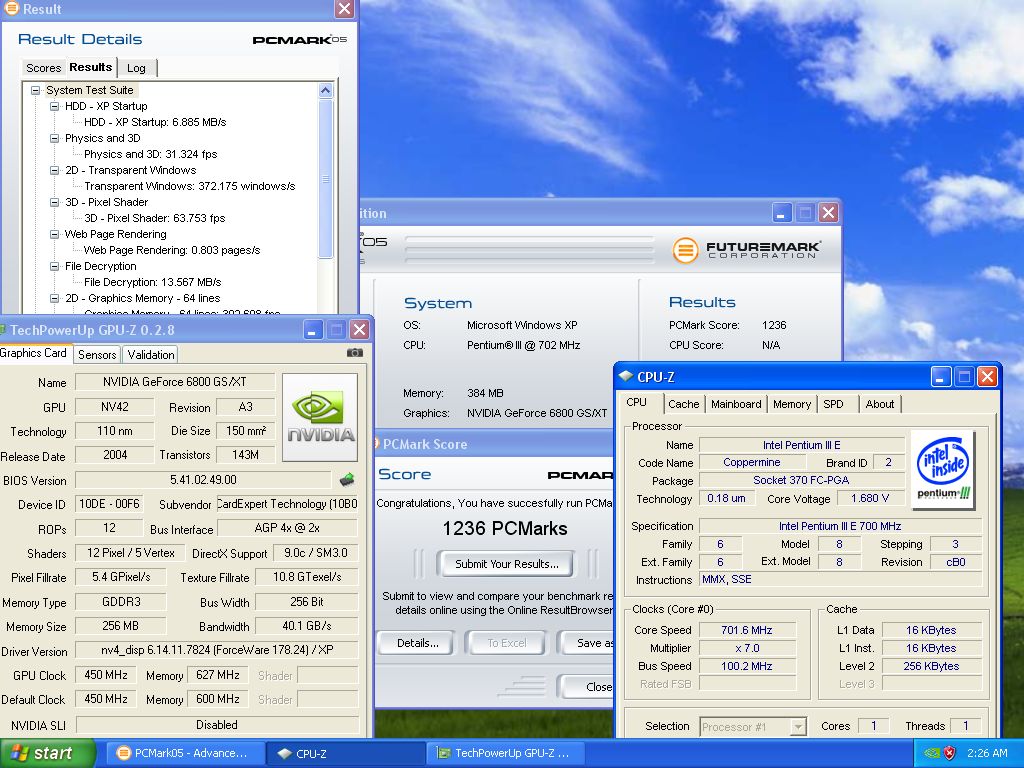Screen dimensions: 1024x768
Task: Select the TechPowerUp GPU-Z taskbar button
Action: [x=506, y=753]
